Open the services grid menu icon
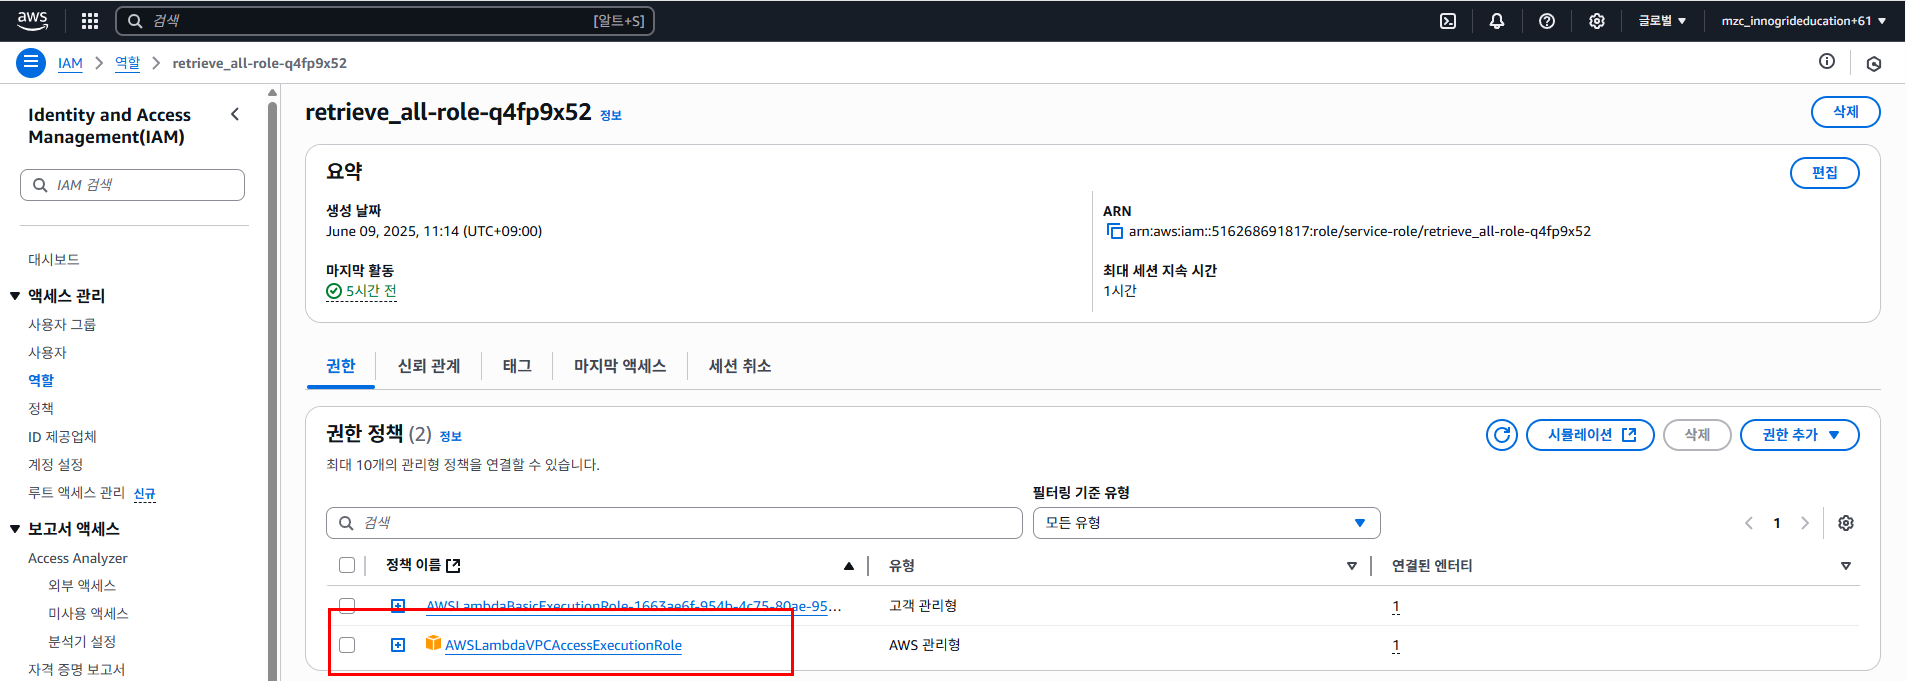The height and width of the screenshot is (681, 1906). coord(90,20)
